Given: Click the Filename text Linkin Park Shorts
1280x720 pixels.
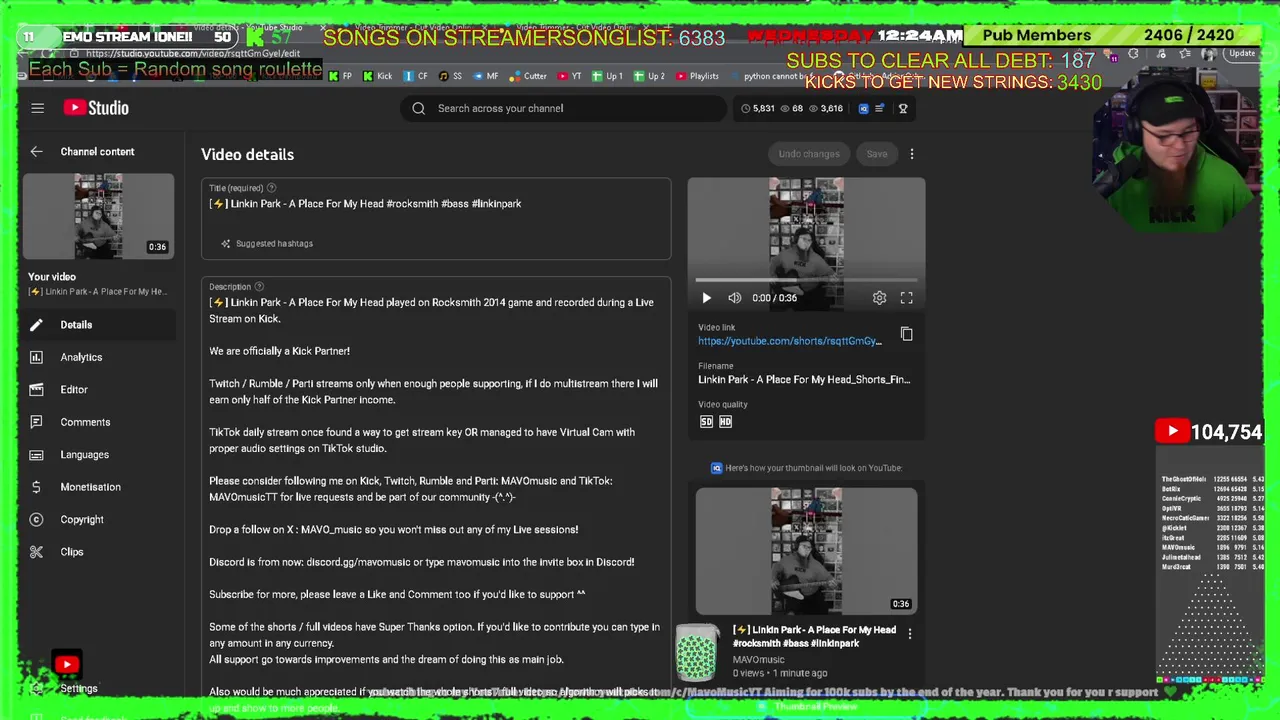Looking at the screenshot, I should [x=804, y=380].
